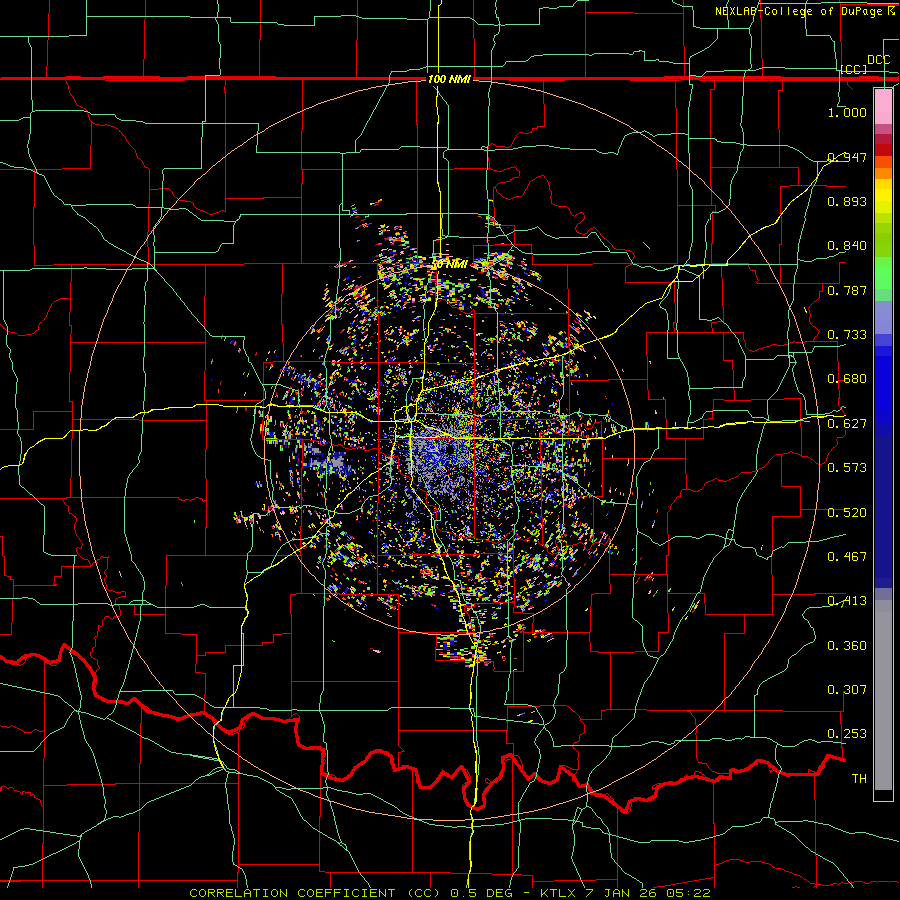This screenshot has width=900, height=900.
Task: Select the 0.253 scale value
Action: (x=847, y=734)
